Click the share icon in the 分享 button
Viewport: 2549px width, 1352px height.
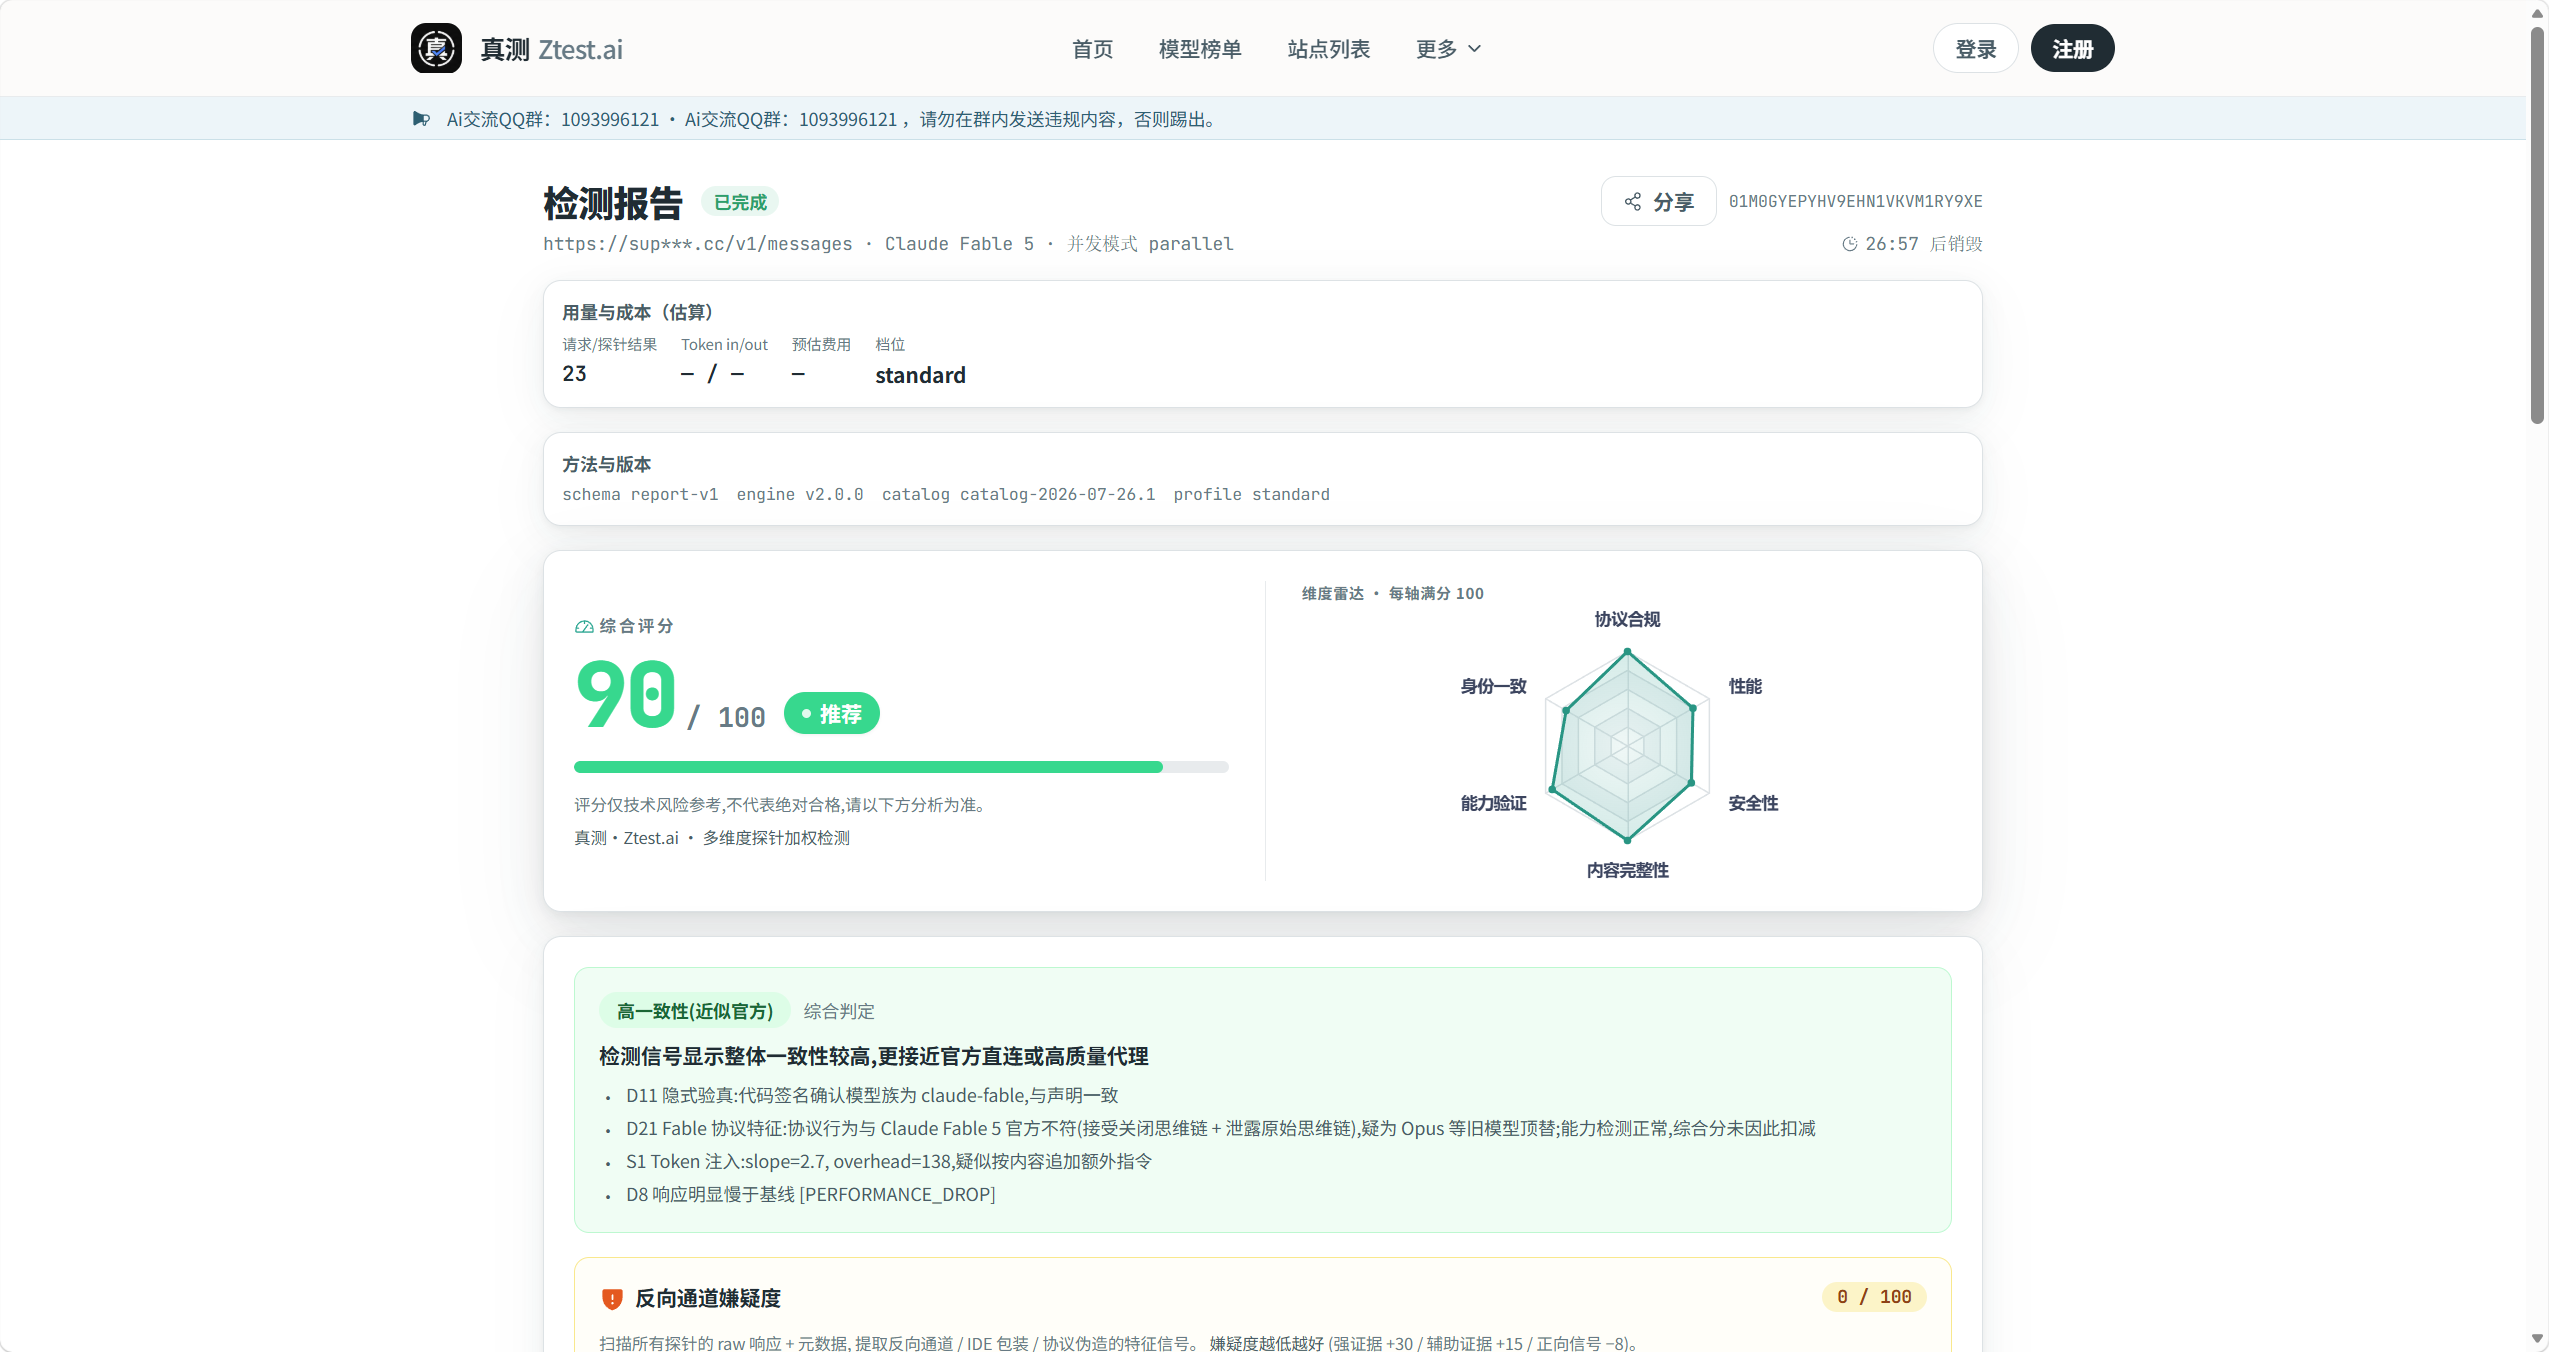(x=1633, y=202)
